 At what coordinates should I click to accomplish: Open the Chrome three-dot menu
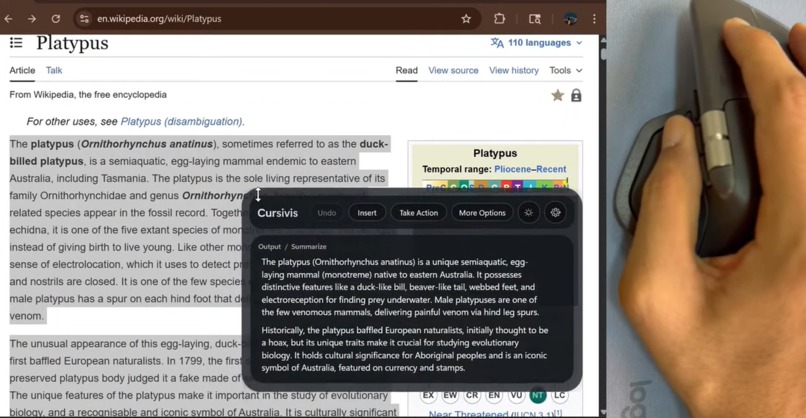click(594, 19)
